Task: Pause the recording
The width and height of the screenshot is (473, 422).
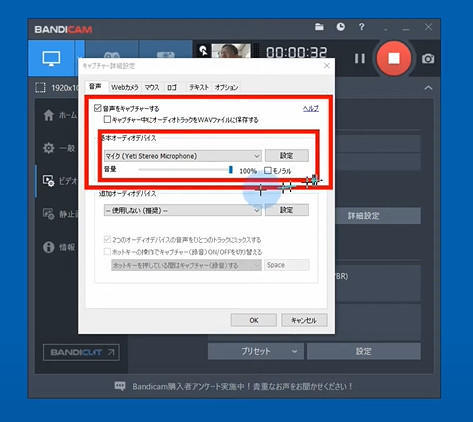Action: [x=359, y=59]
